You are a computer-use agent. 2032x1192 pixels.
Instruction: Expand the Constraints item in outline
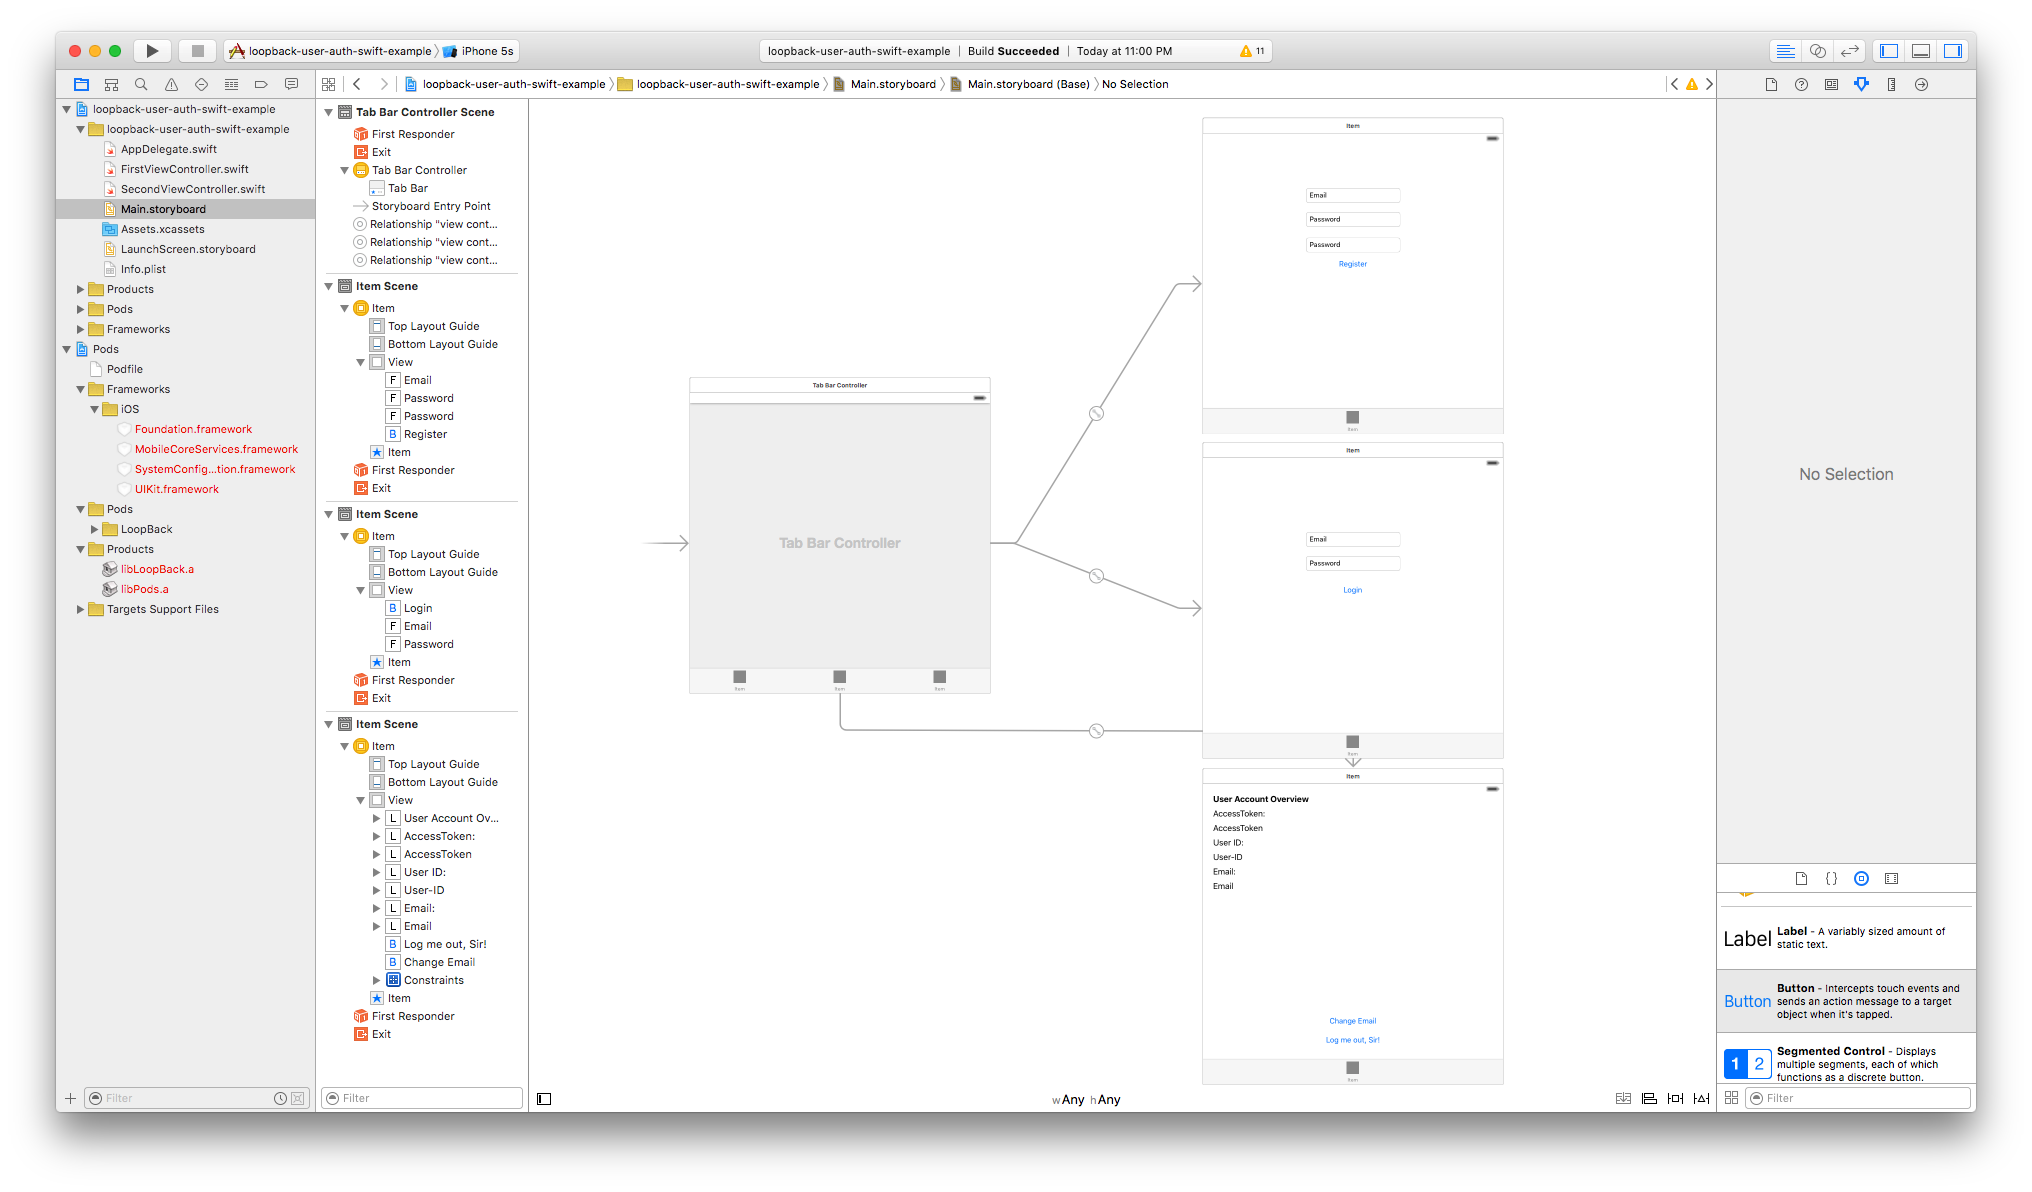377,981
